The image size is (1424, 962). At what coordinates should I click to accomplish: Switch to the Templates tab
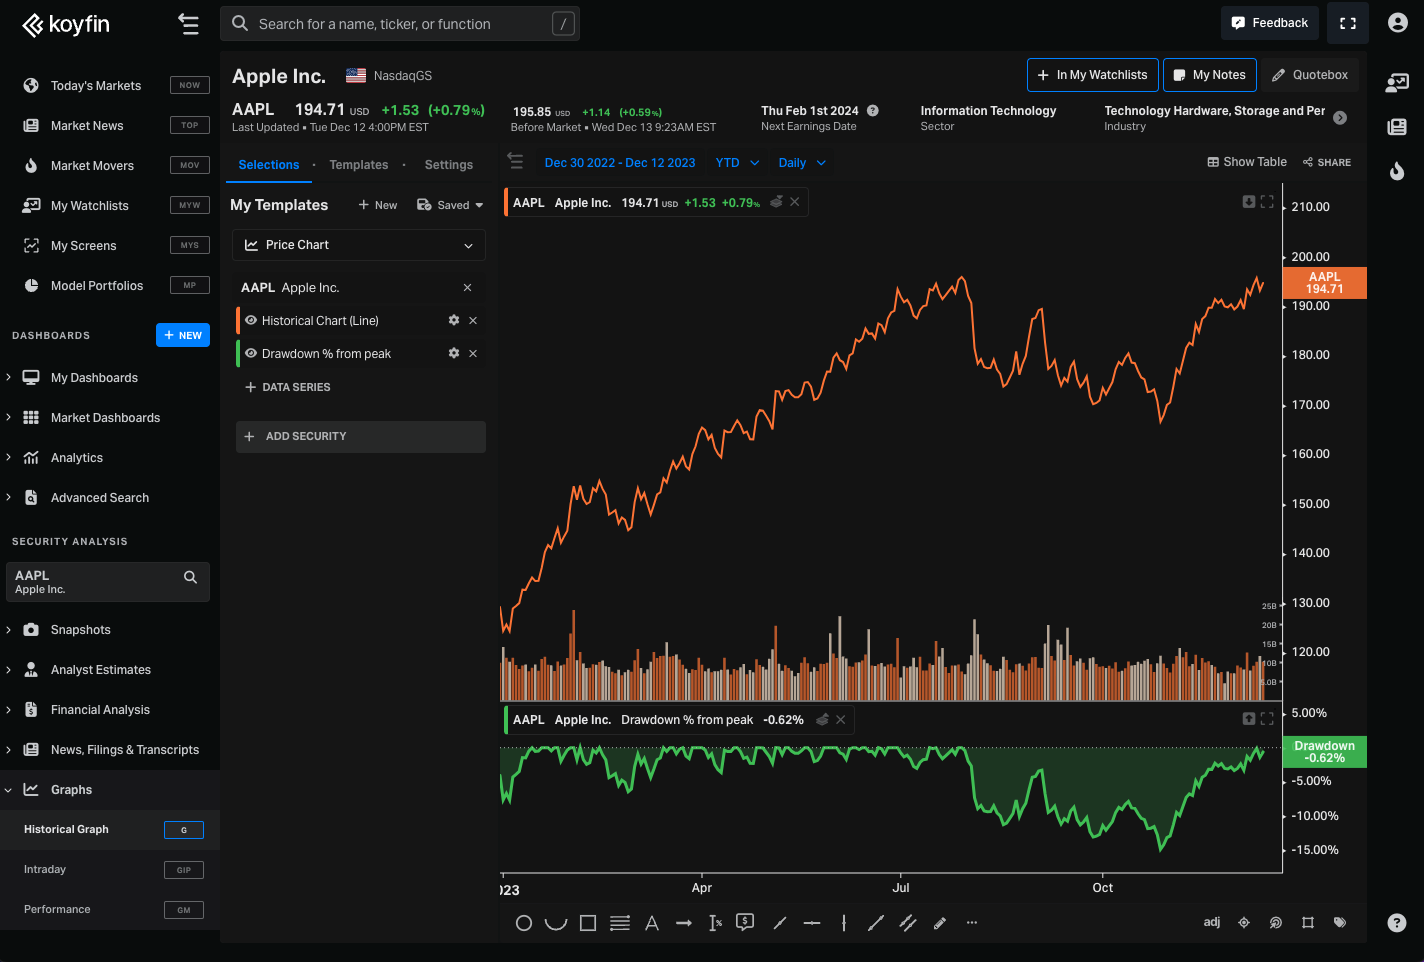pos(358,164)
